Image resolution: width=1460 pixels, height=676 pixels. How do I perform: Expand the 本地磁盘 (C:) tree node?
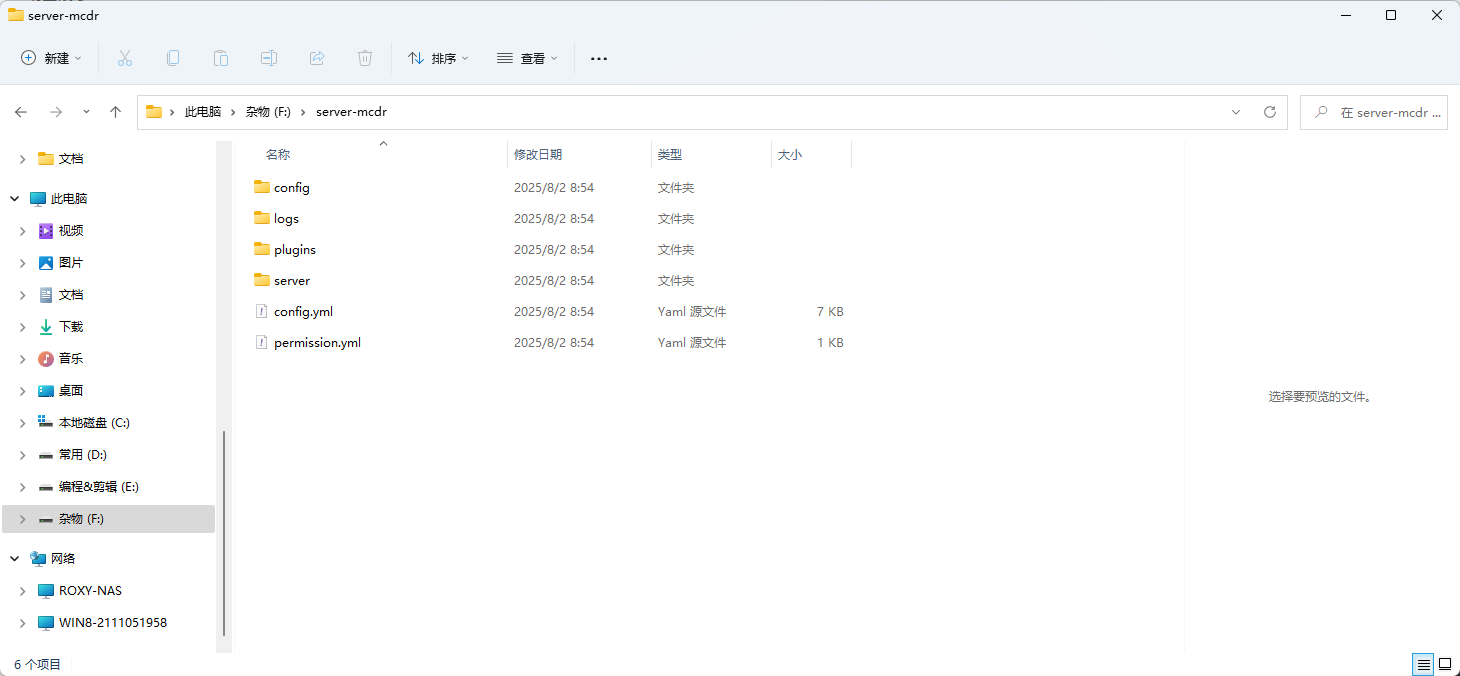pos(23,423)
